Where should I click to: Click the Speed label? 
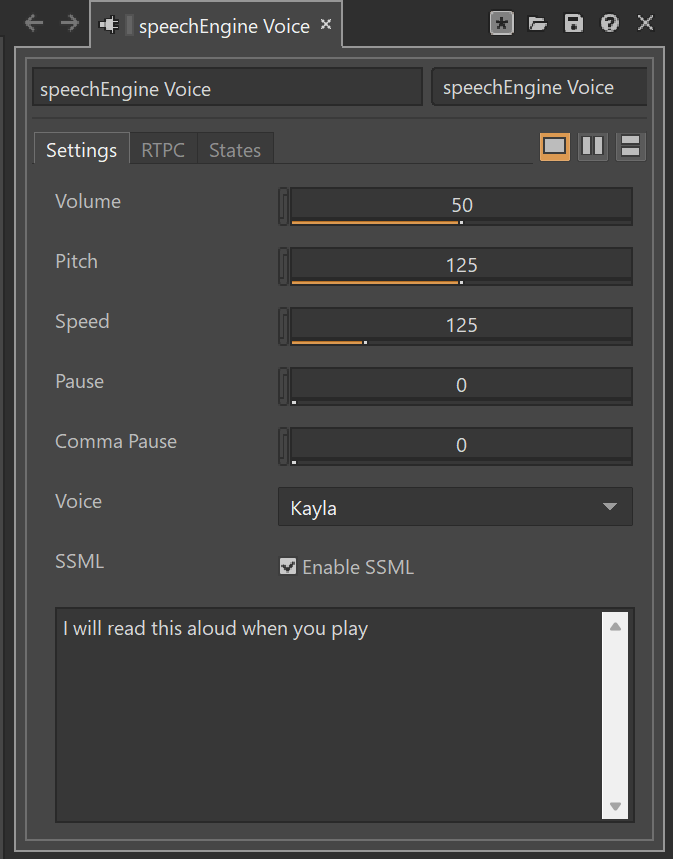pos(82,322)
